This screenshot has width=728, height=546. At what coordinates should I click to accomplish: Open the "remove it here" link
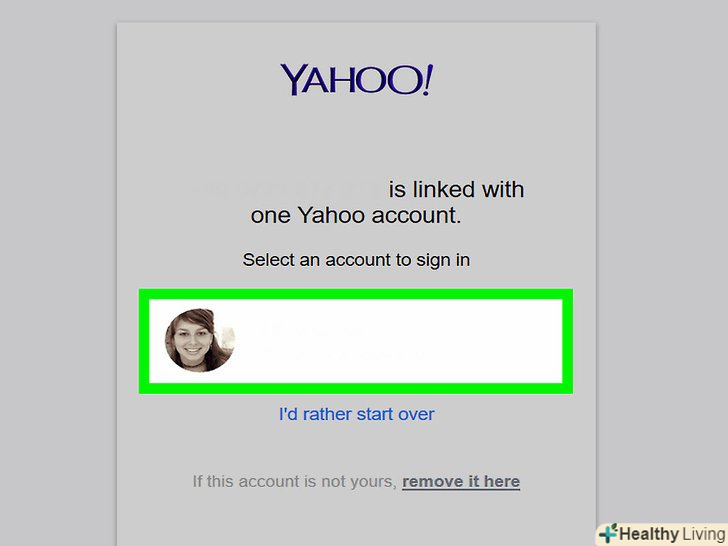point(461,481)
